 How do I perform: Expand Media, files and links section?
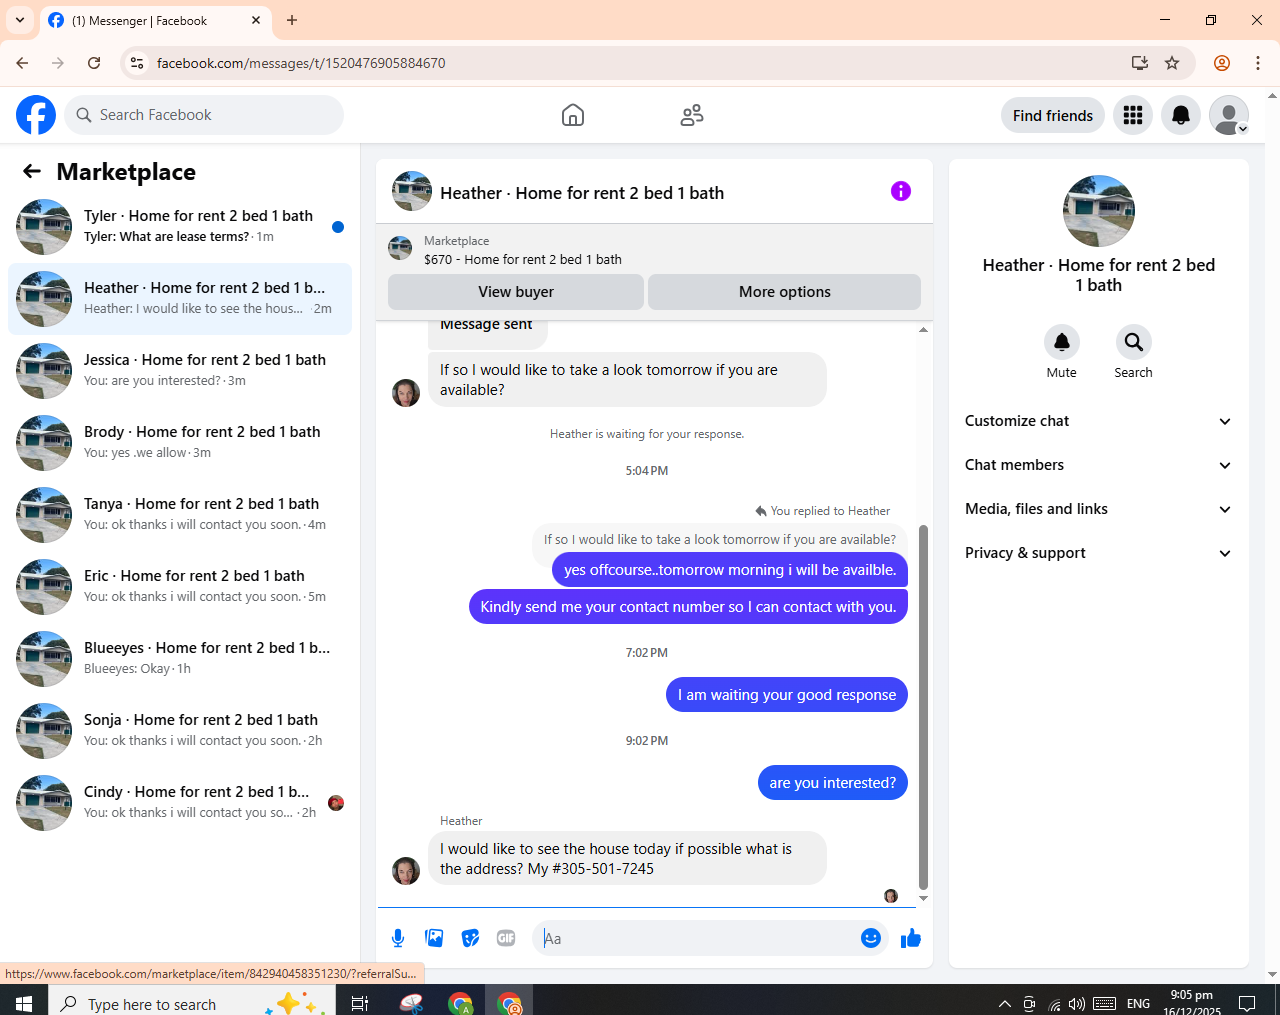tap(1098, 509)
